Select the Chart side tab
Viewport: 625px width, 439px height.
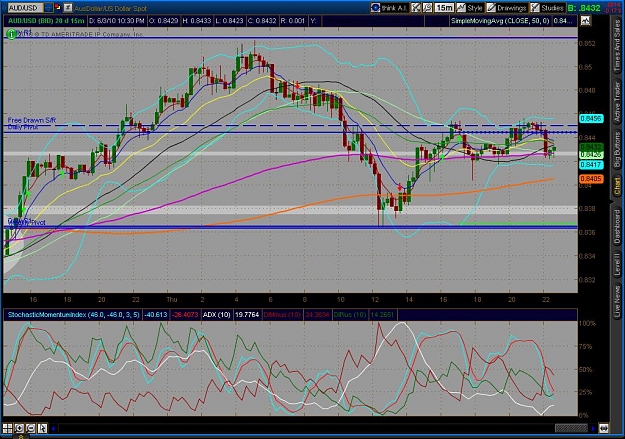(x=617, y=187)
